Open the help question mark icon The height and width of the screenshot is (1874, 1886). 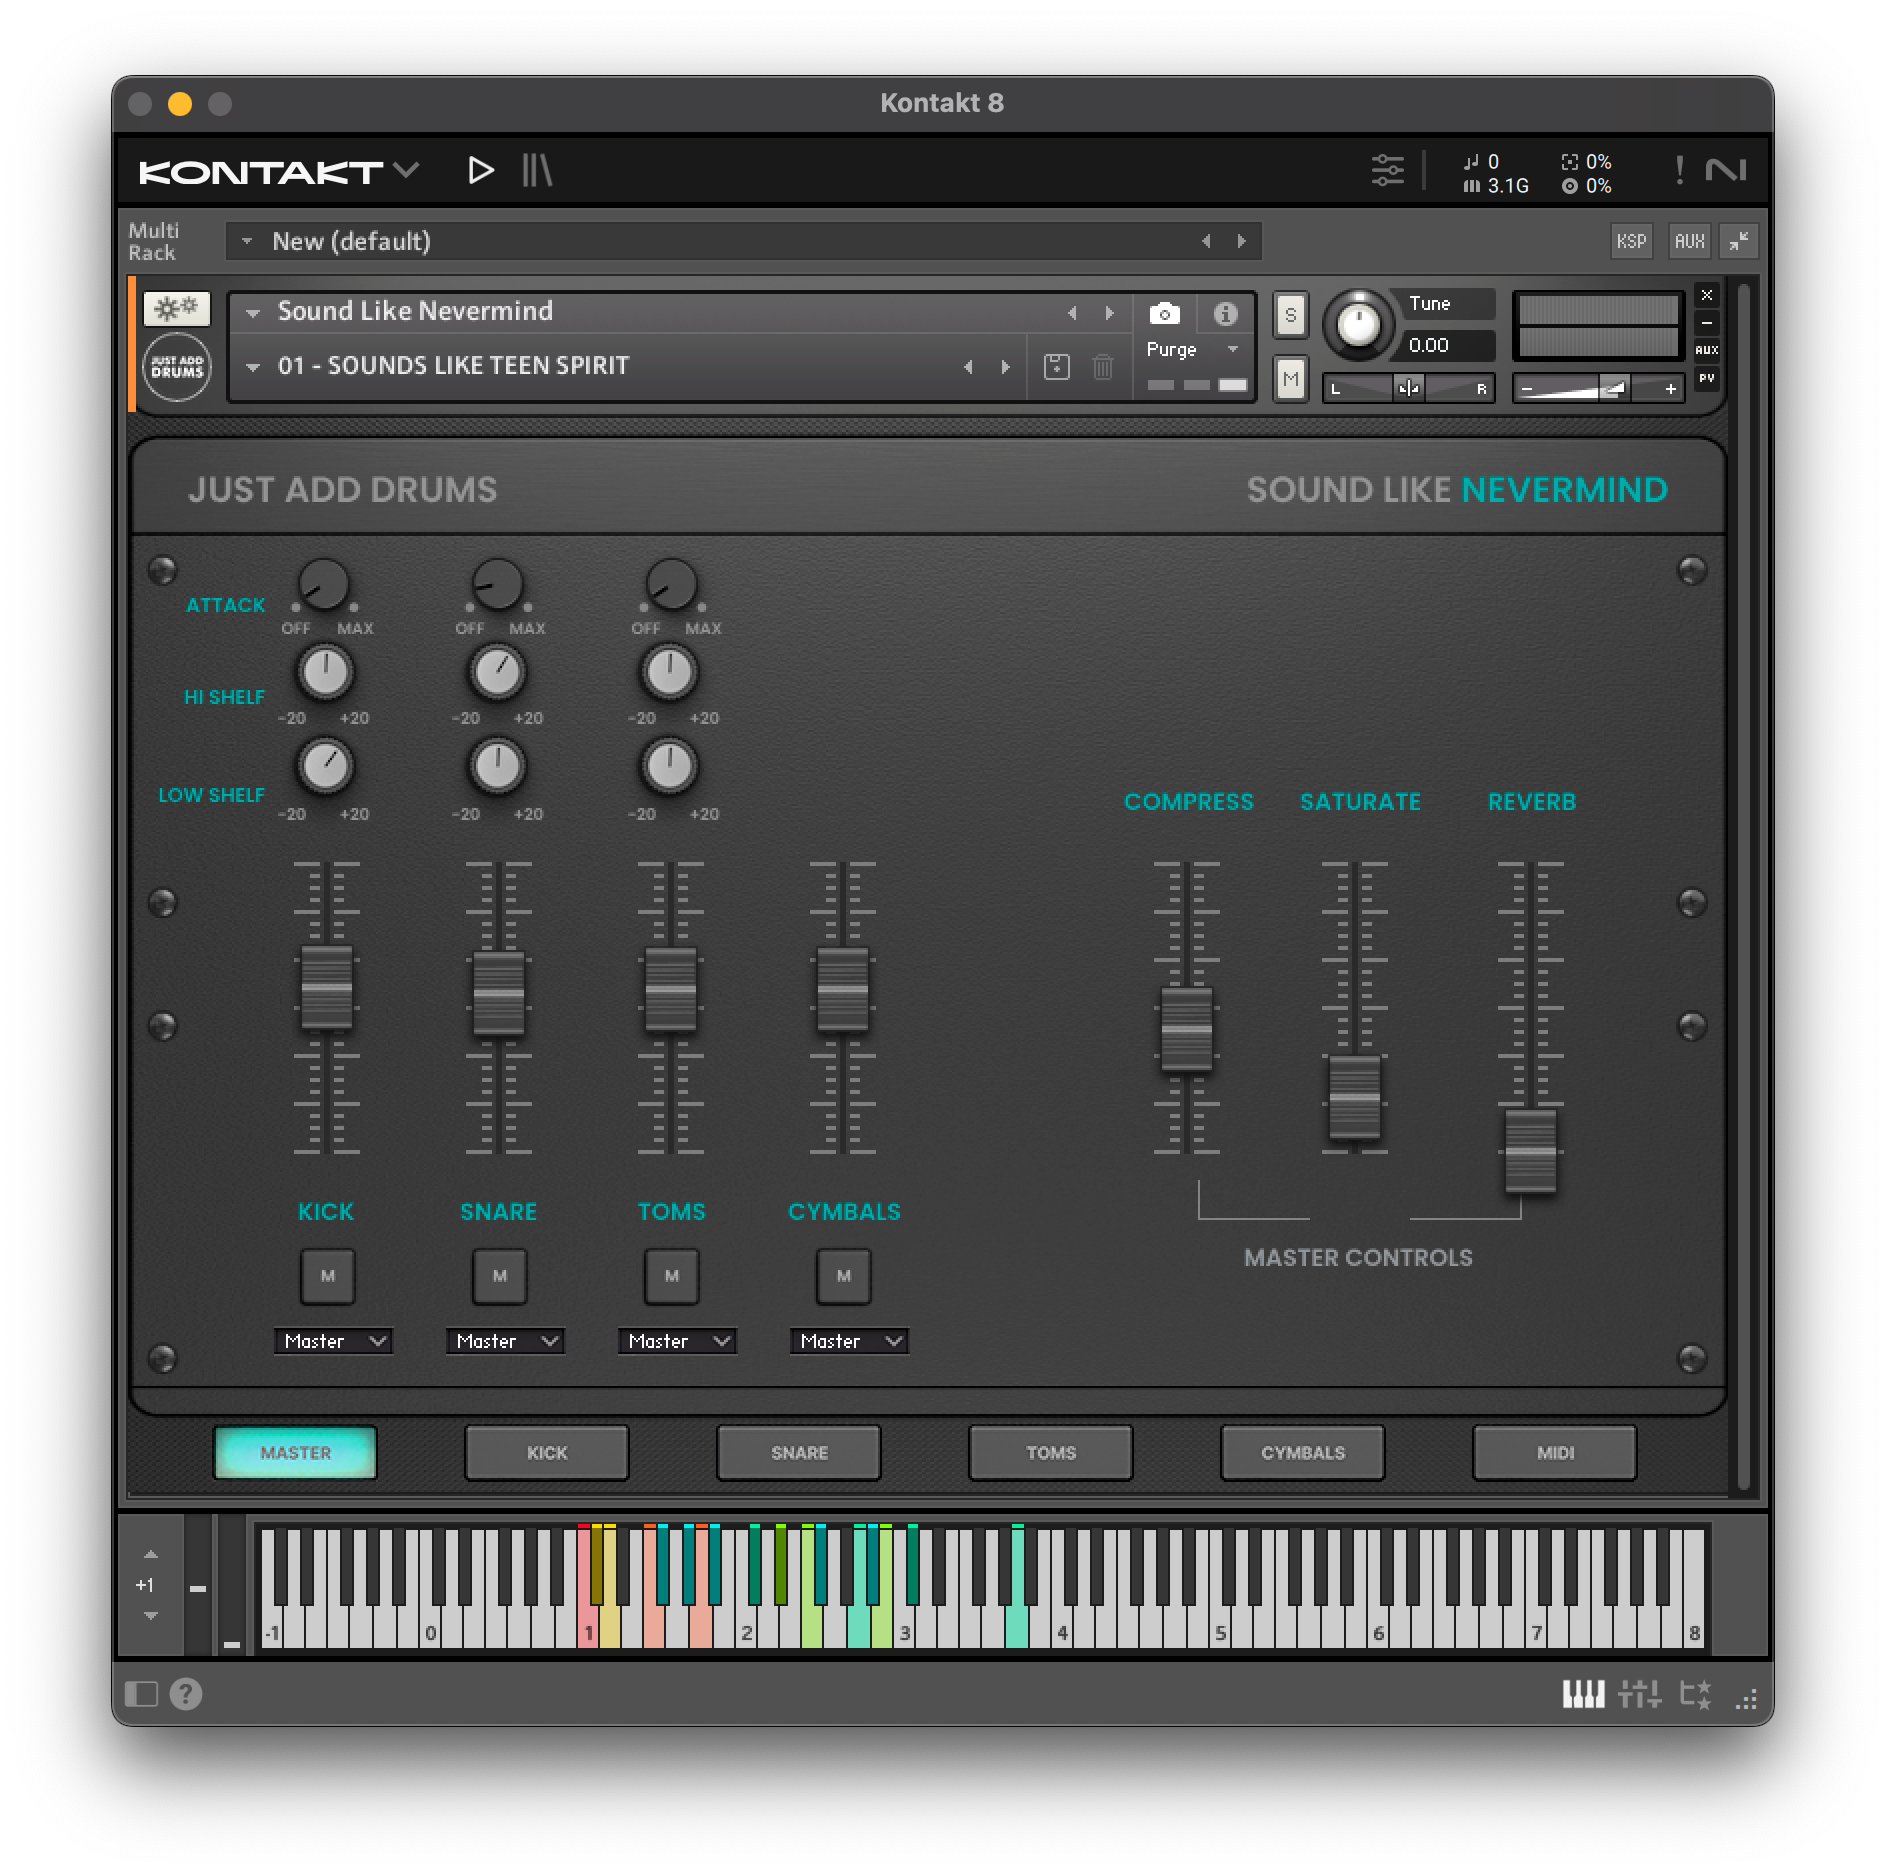(x=186, y=1694)
